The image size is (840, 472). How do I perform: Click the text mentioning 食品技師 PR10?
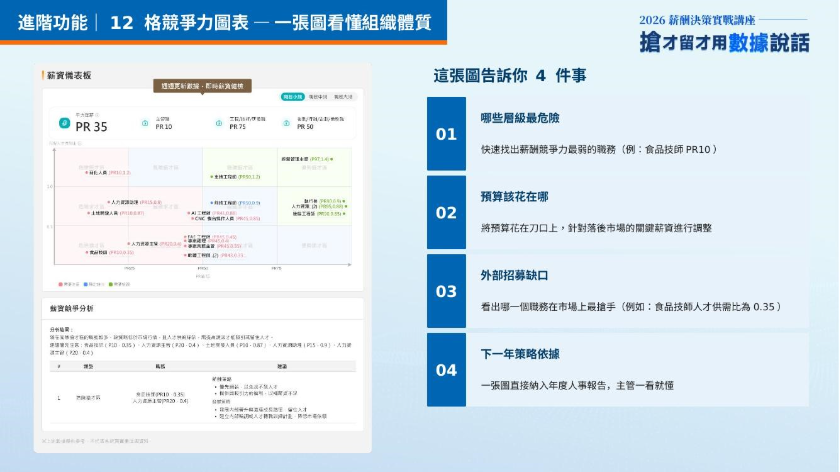pyautogui.click(x=598, y=149)
